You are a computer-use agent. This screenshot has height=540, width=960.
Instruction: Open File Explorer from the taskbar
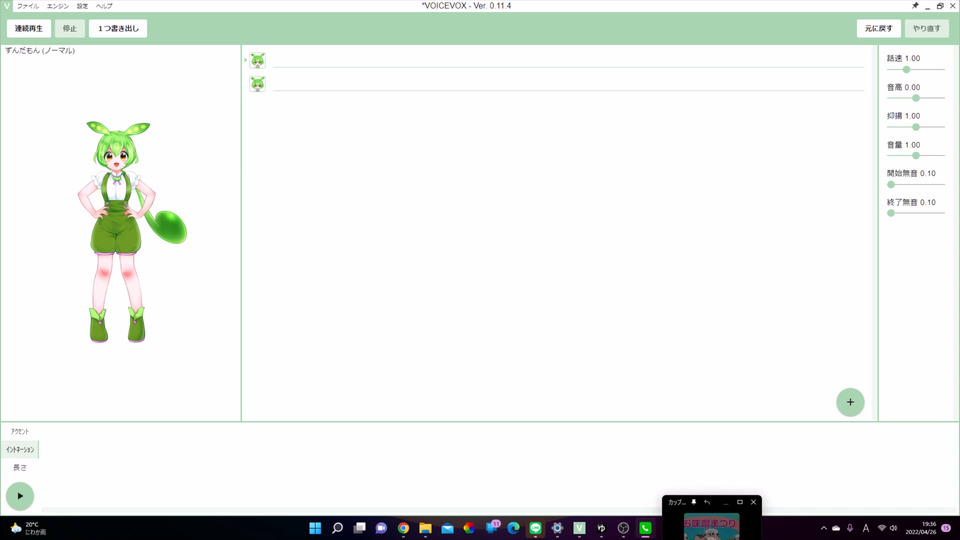coord(426,528)
